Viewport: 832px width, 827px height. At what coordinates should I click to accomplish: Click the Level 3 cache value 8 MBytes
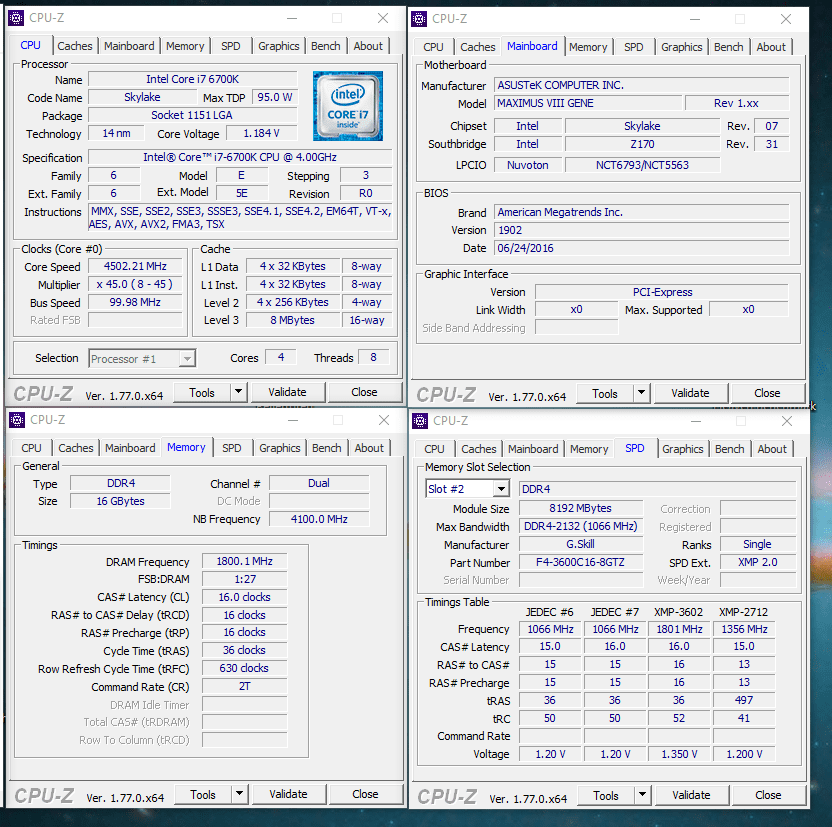point(292,320)
